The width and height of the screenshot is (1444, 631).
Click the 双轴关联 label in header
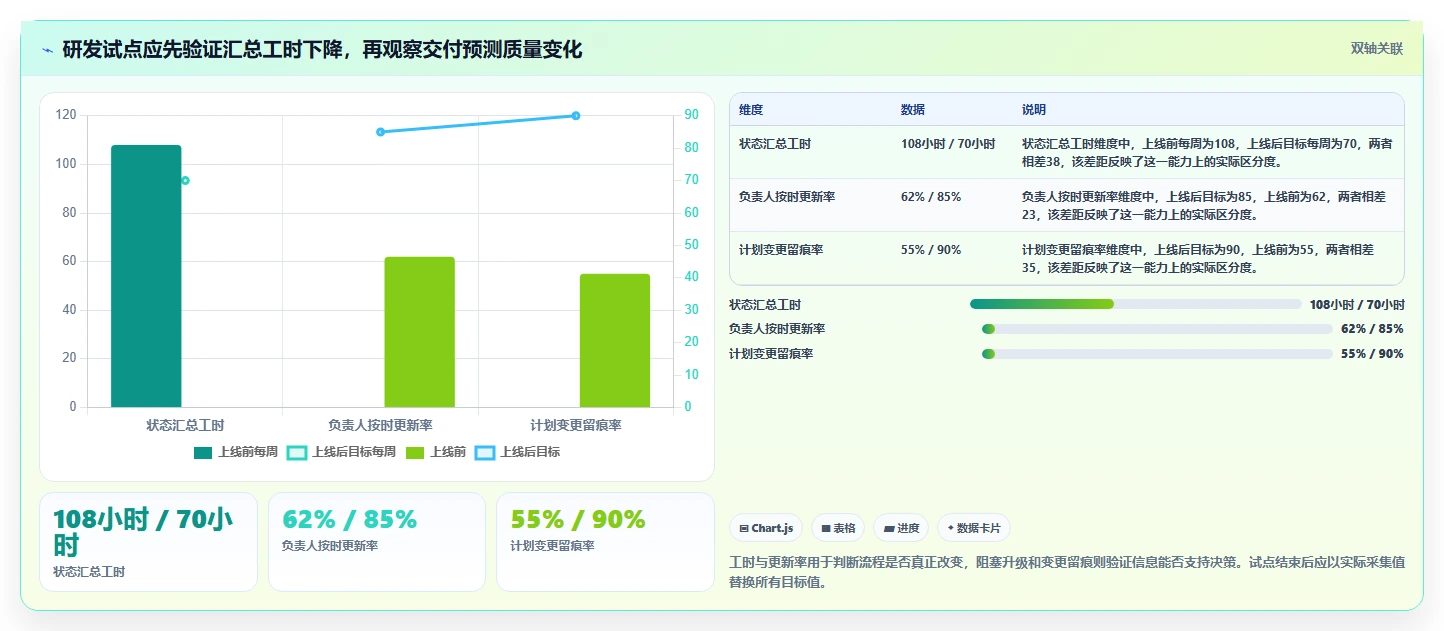(x=1377, y=48)
